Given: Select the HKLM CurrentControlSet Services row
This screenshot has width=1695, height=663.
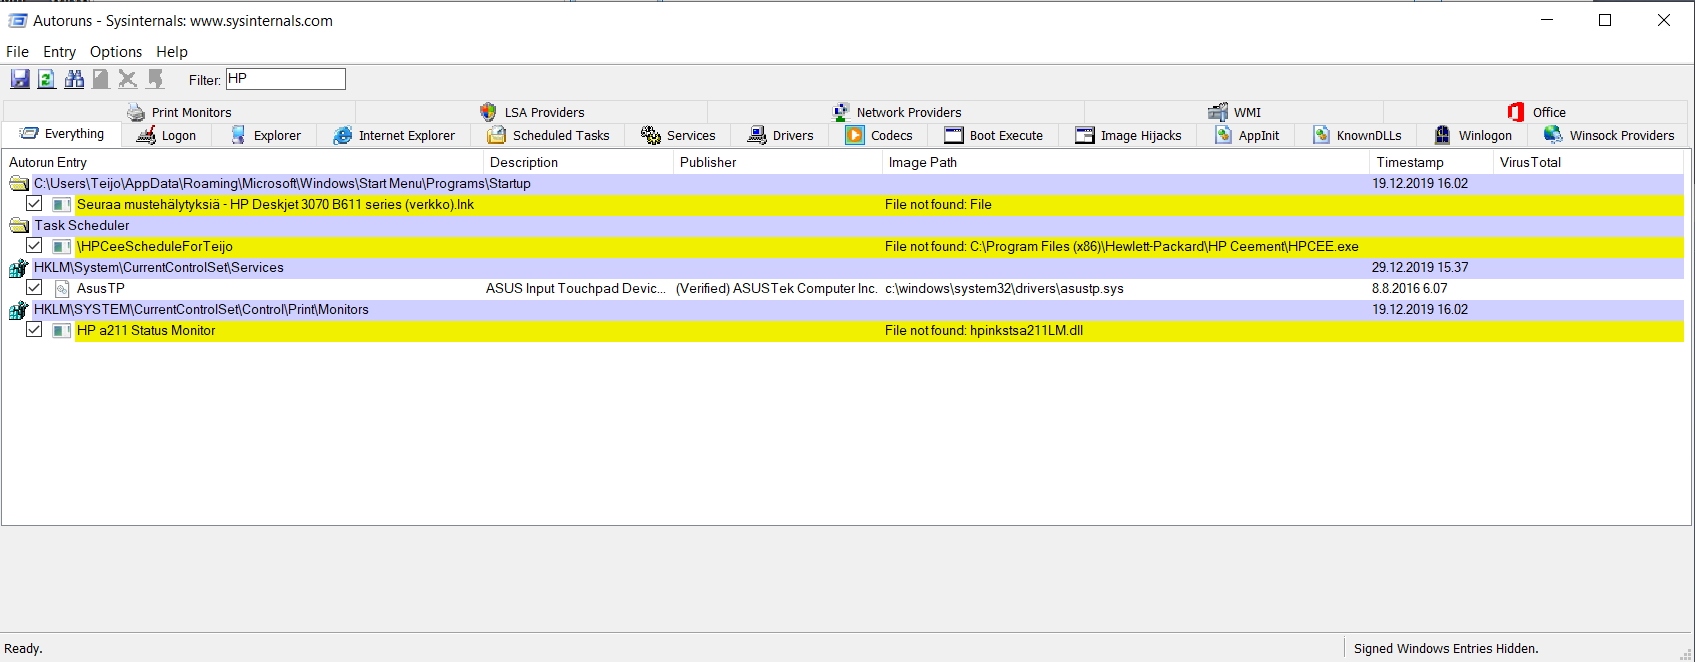Looking at the screenshot, I should [x=844, y=267].
